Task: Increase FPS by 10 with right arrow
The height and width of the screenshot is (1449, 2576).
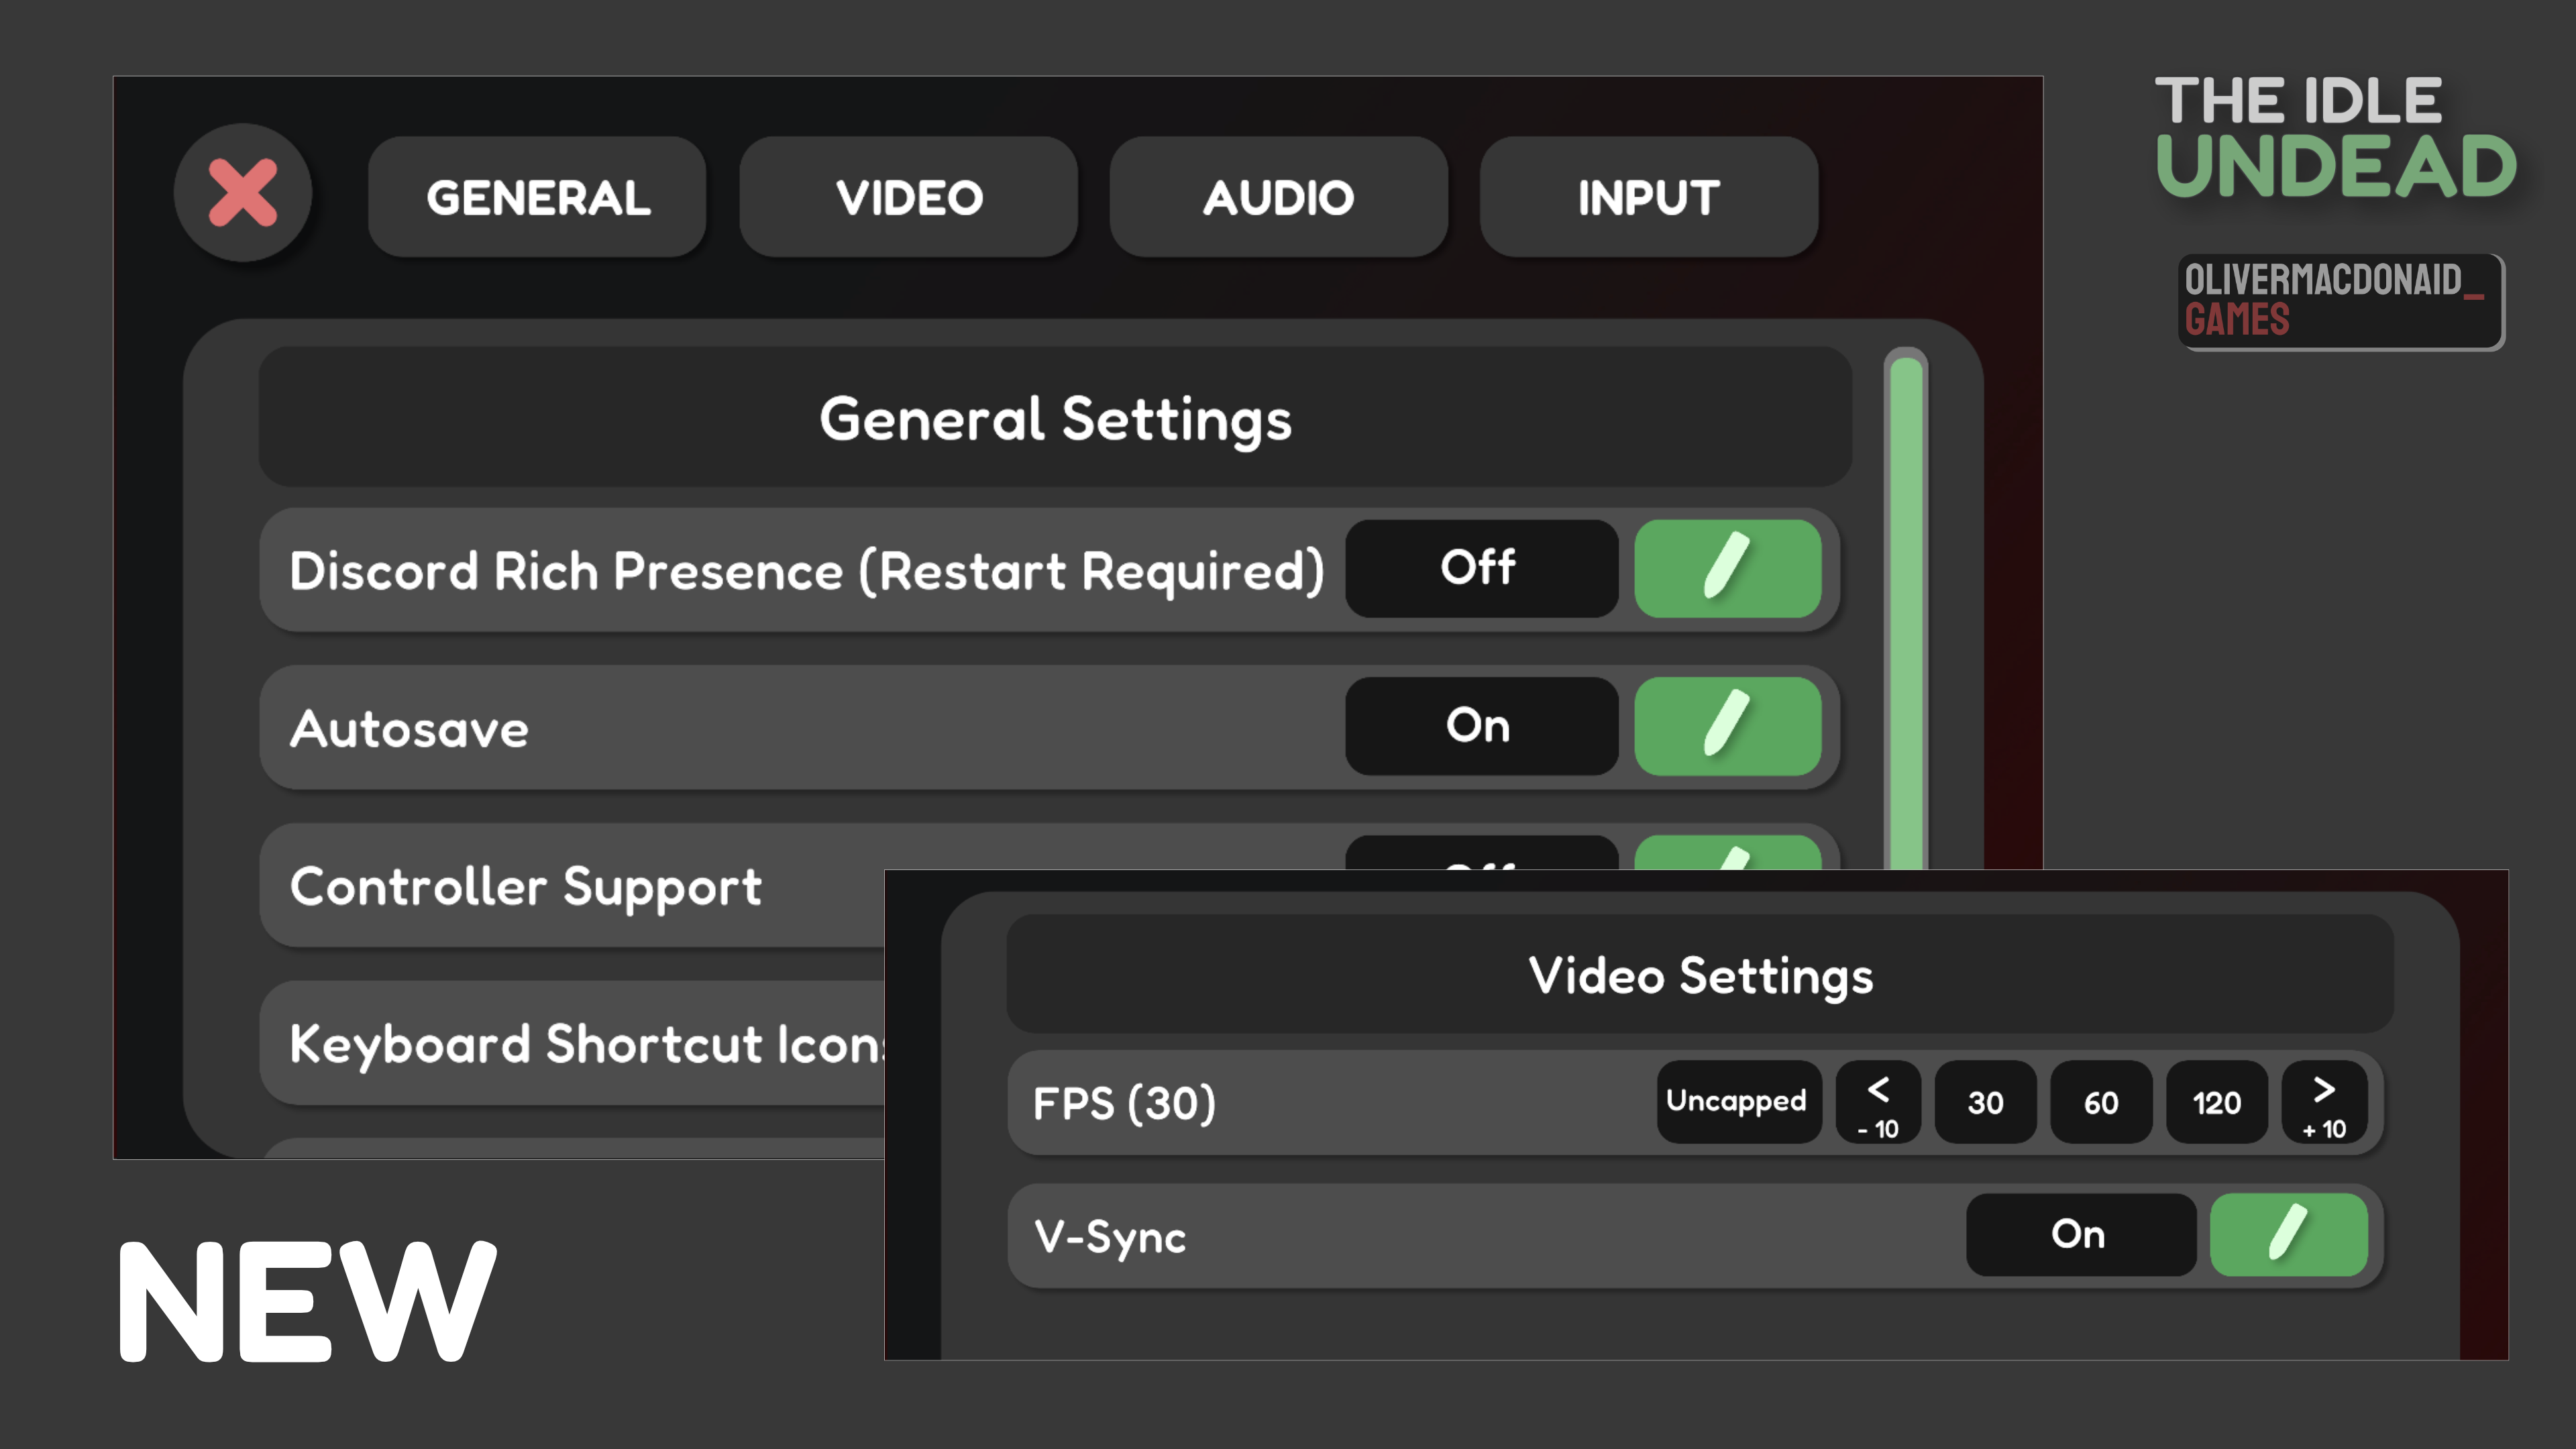Action: [x=2324, y=1102]
